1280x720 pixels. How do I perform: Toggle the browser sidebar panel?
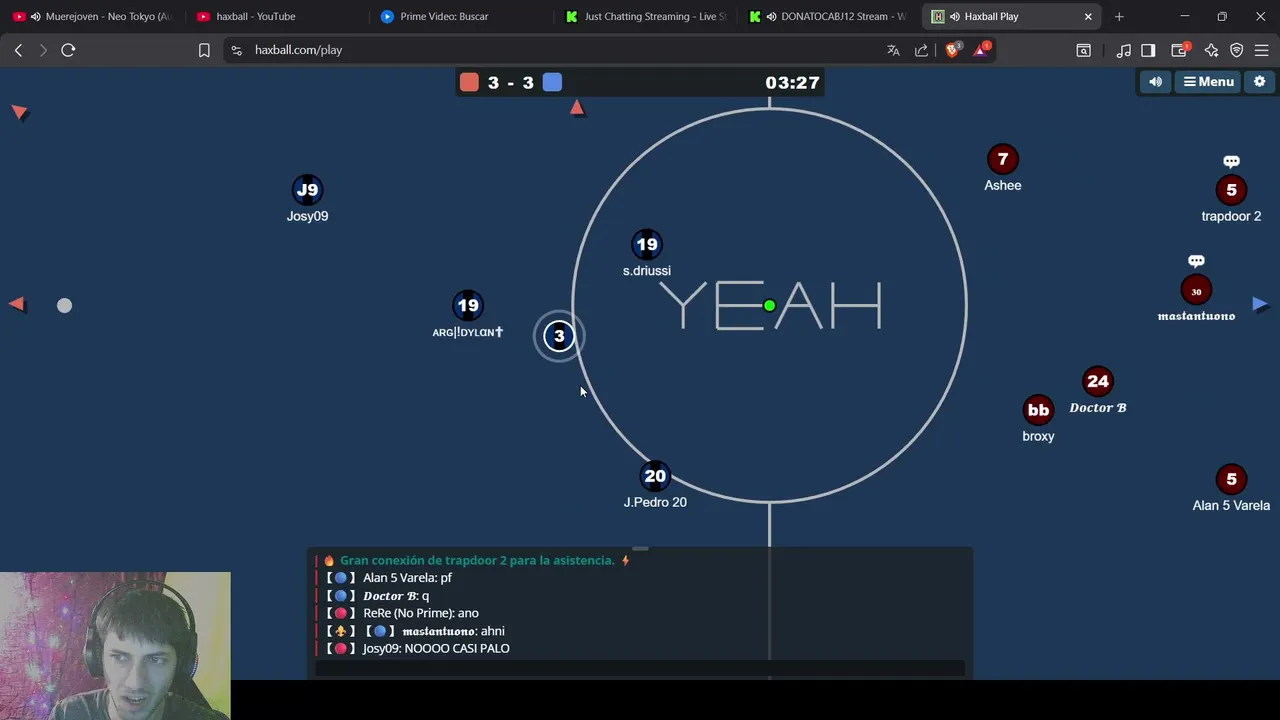tap(1148, 50)
